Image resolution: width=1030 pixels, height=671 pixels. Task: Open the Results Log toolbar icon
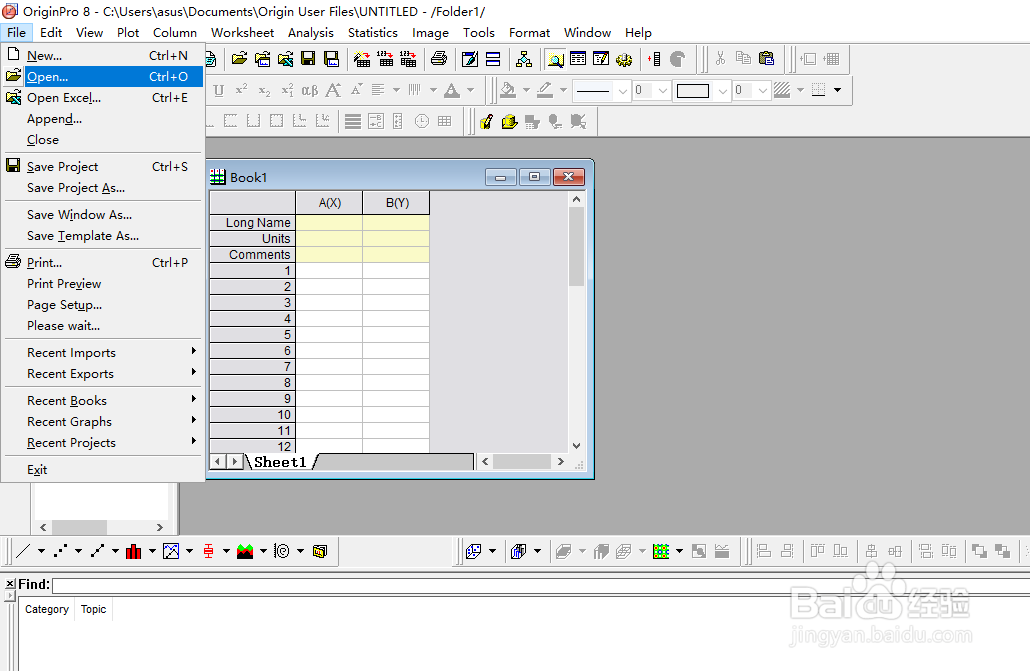(578, 59)
